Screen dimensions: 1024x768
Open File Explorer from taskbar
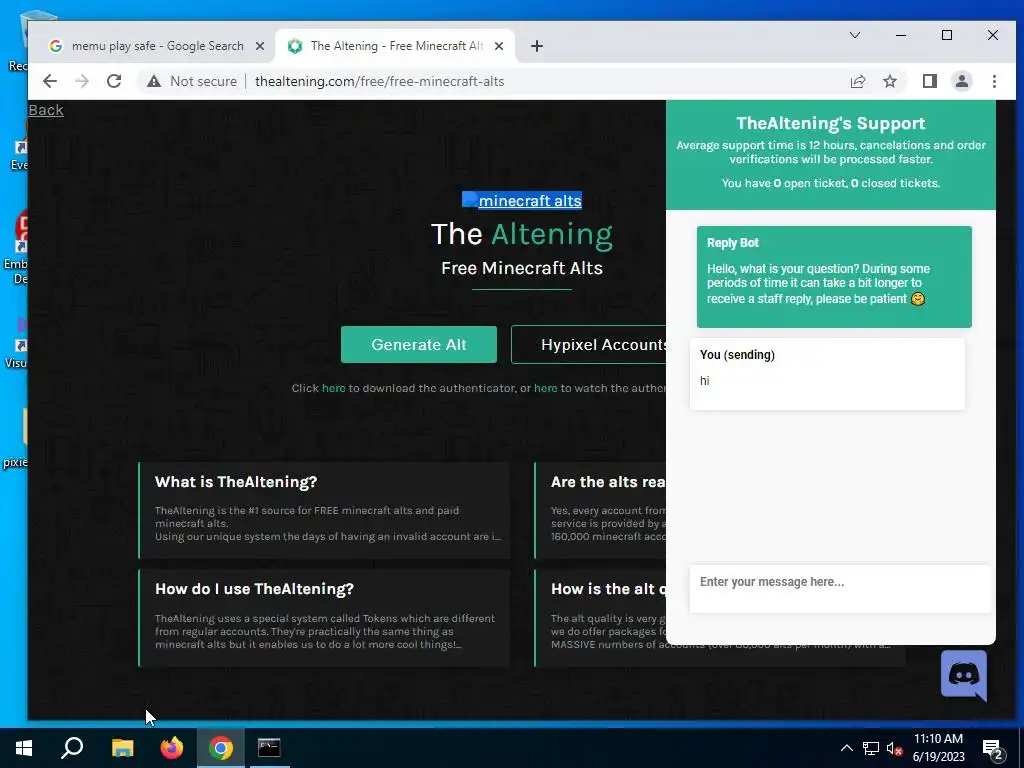(122, 748)
